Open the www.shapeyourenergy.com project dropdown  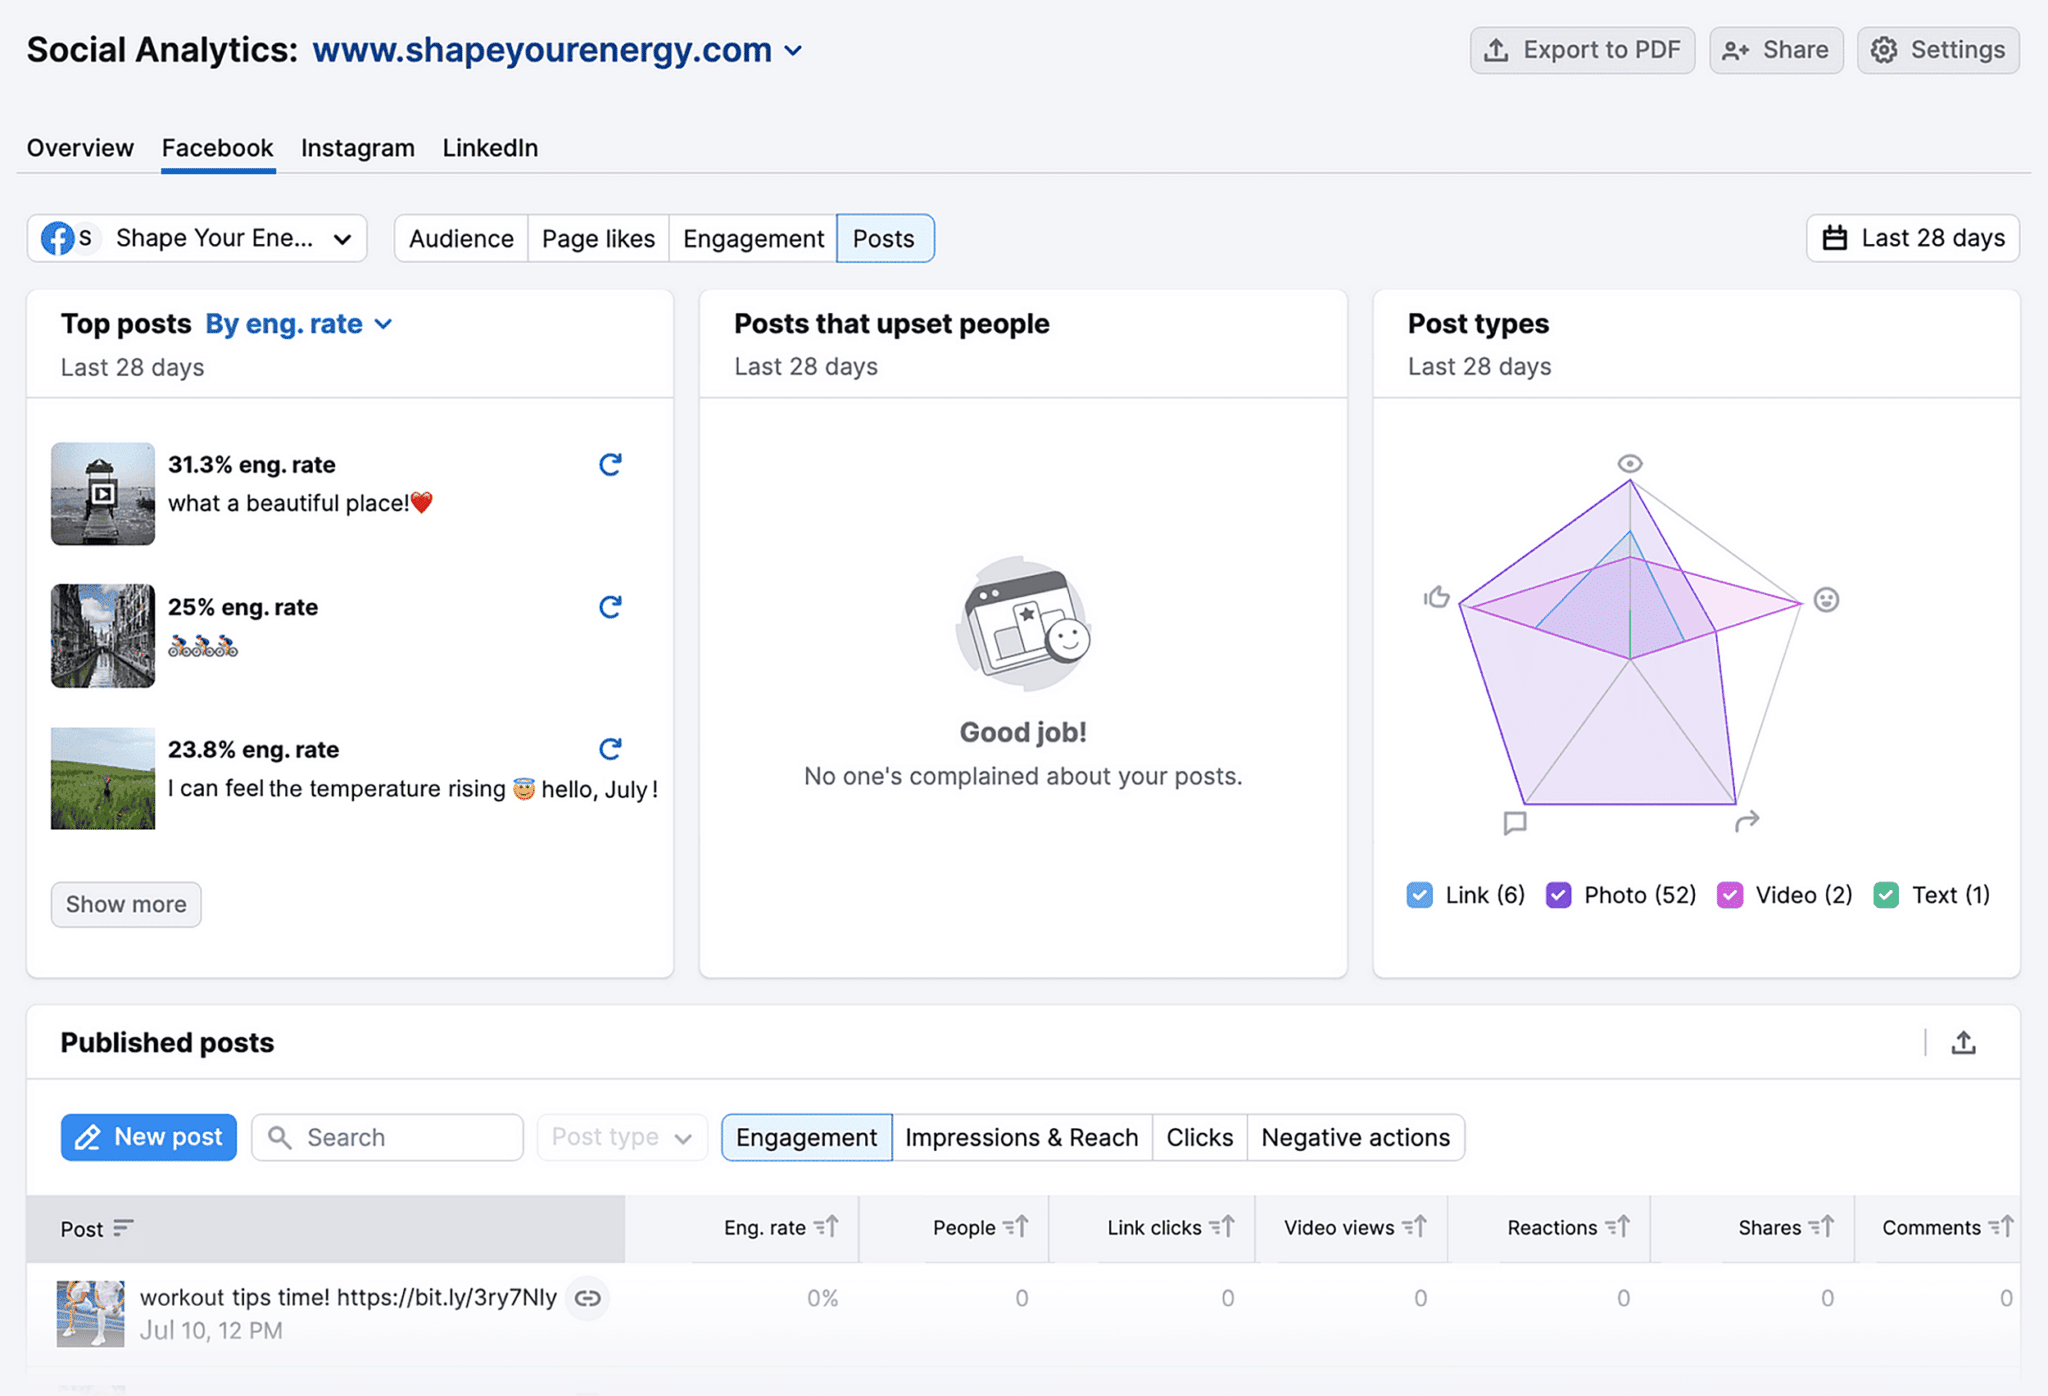click(557, 50)
